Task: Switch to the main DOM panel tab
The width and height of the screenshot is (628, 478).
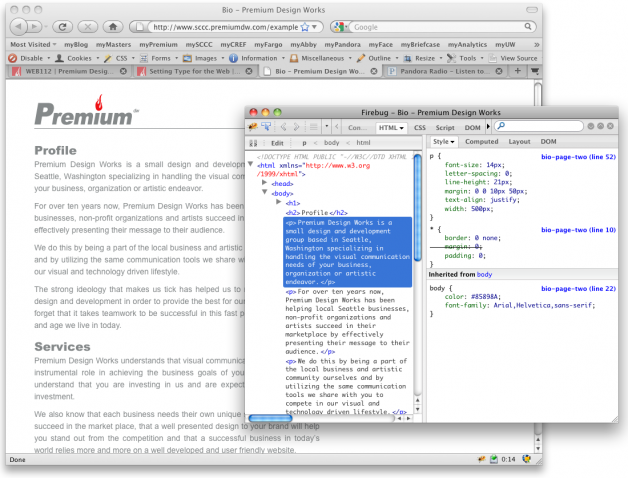Action: (x=472, y=128)
